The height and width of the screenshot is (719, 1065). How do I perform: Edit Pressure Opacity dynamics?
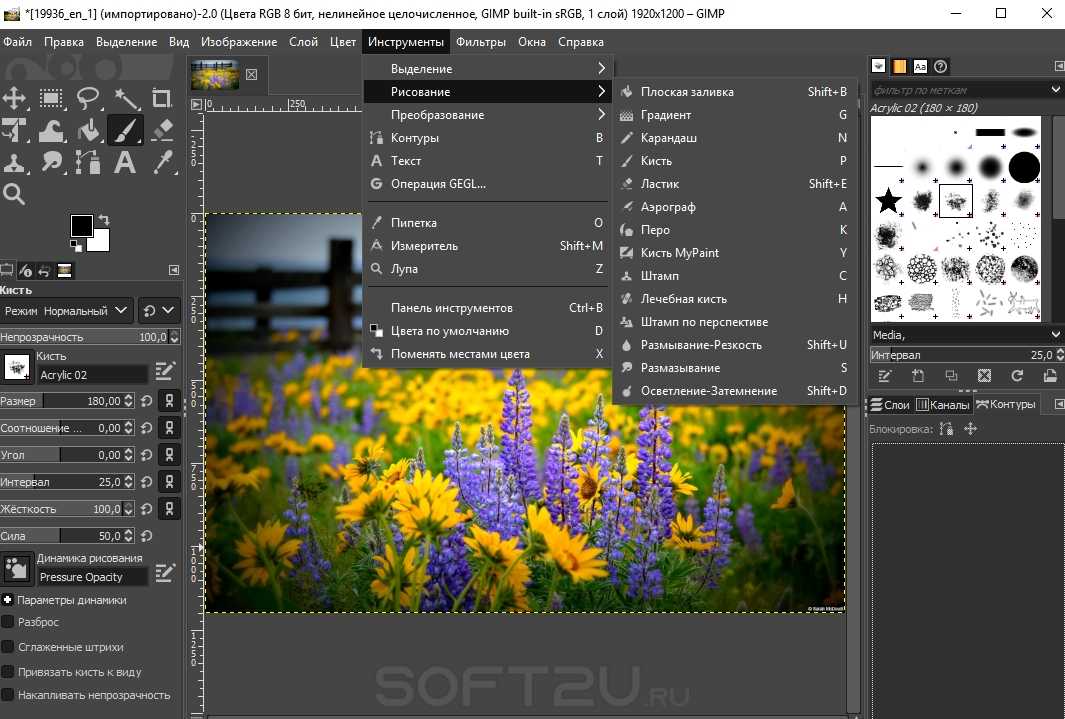pos(165,573)
